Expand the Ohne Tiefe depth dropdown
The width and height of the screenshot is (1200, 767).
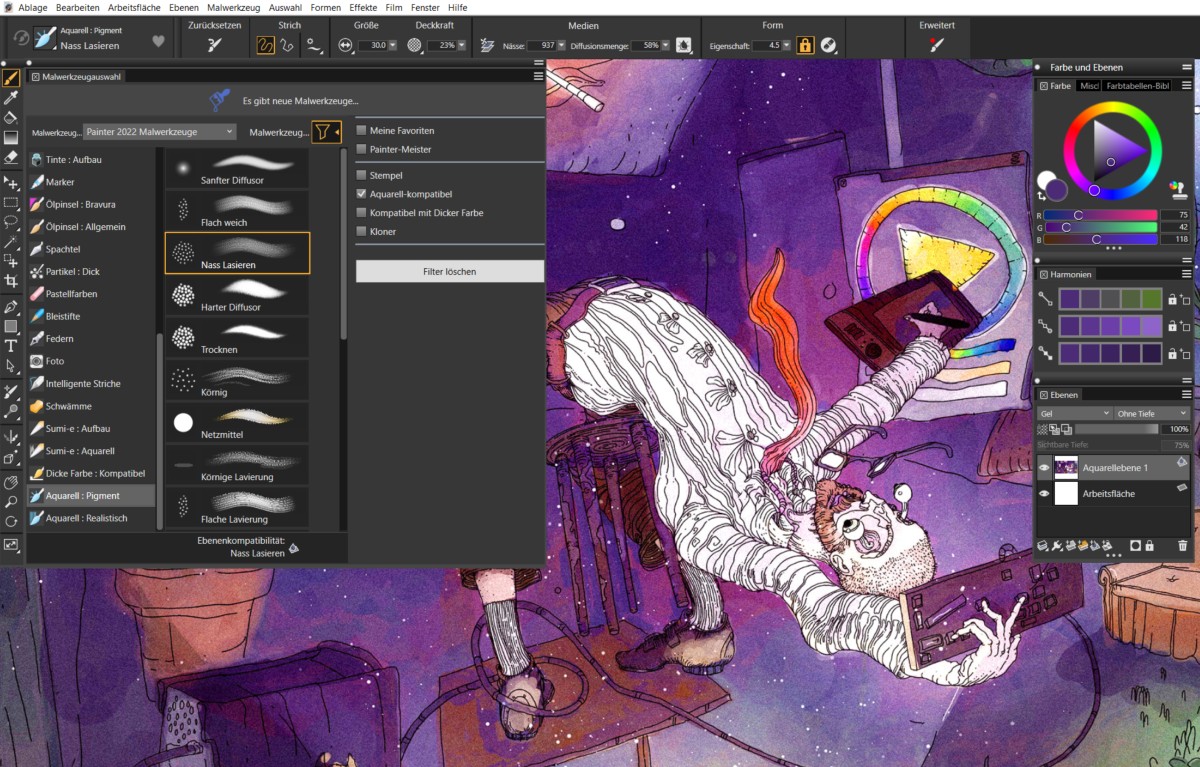point(1152,413)
